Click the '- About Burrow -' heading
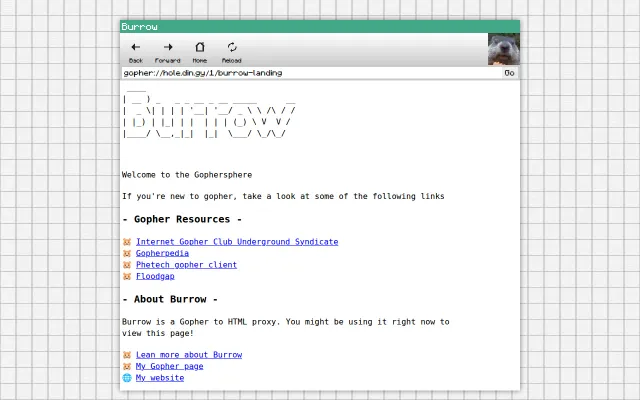 (x=170, y=299)
